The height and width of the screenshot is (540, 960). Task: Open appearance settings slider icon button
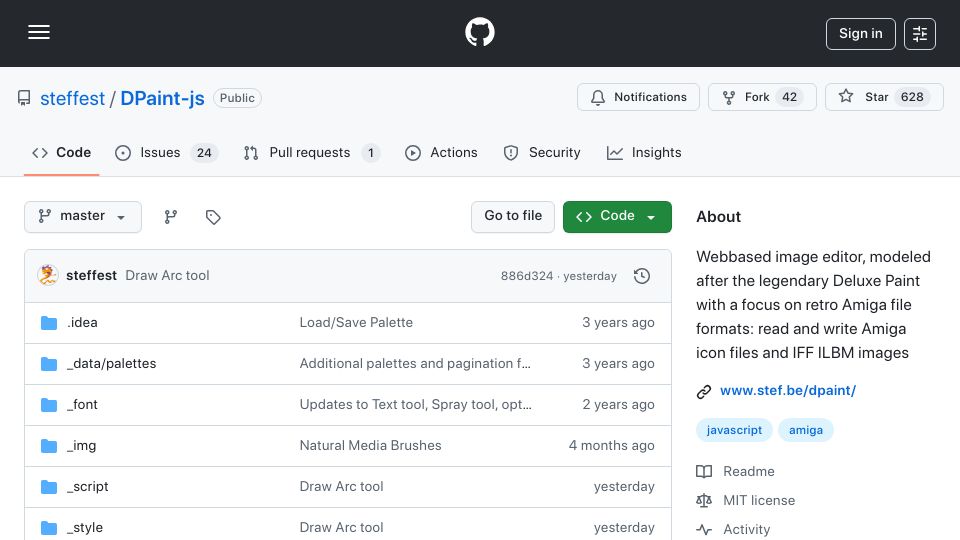click(920, 34)
